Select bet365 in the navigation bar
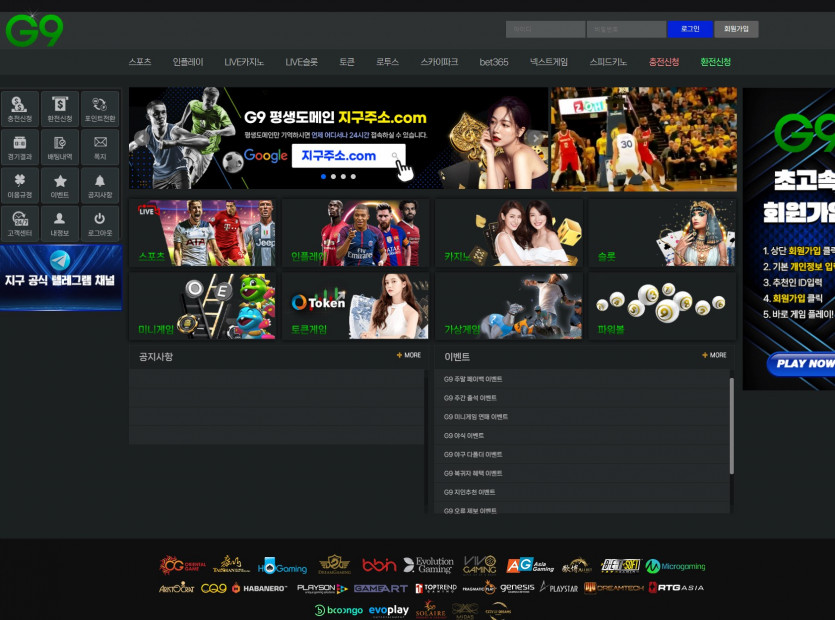 (494, 62)
